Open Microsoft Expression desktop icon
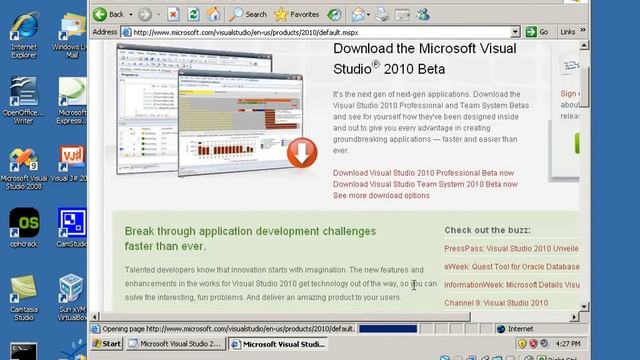The width and height of the screenshot is (640, 360). [x=72, y=101]
